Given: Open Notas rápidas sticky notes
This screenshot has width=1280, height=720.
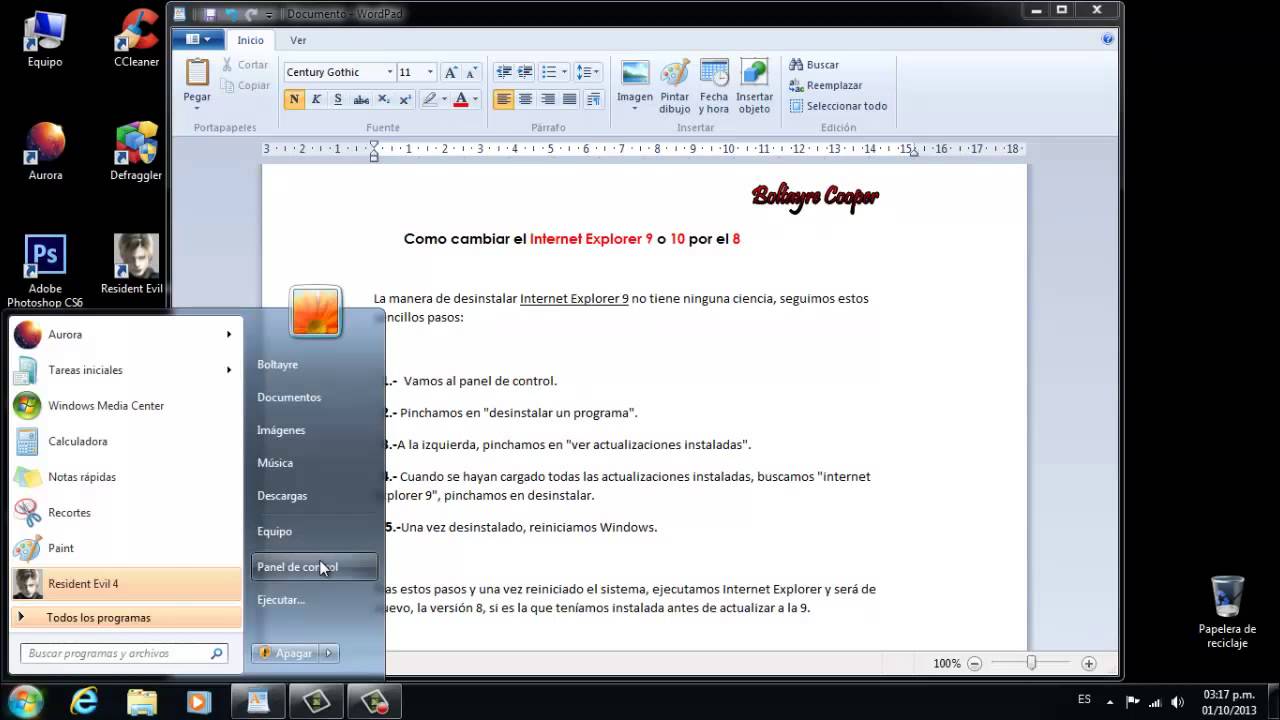Looking at the screenshot, I should point(126,477).
